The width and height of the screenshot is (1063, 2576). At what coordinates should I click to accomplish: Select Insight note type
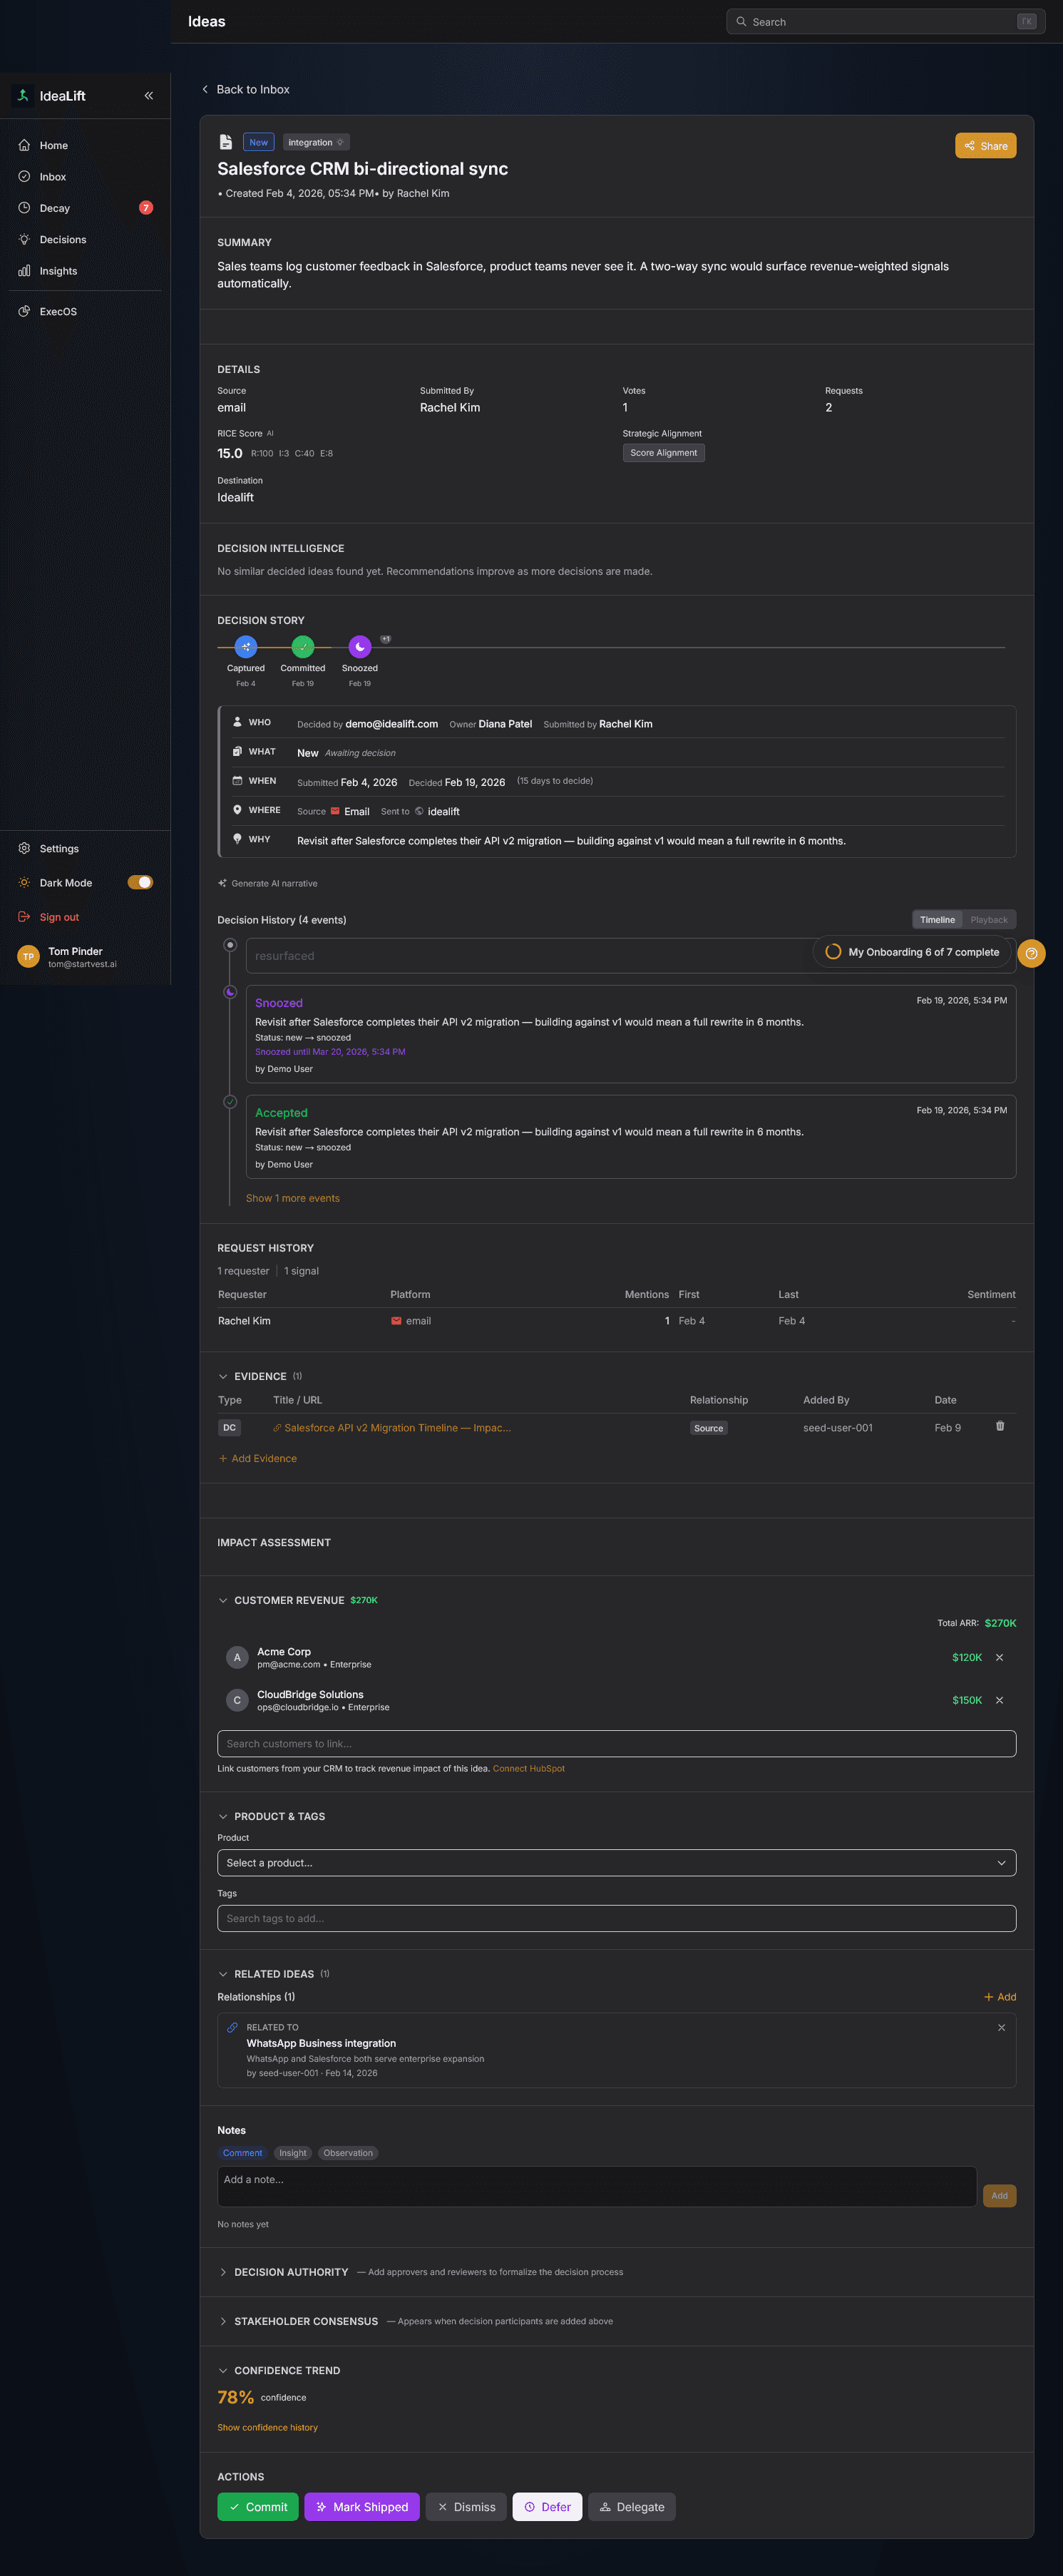pos(293,2153)
